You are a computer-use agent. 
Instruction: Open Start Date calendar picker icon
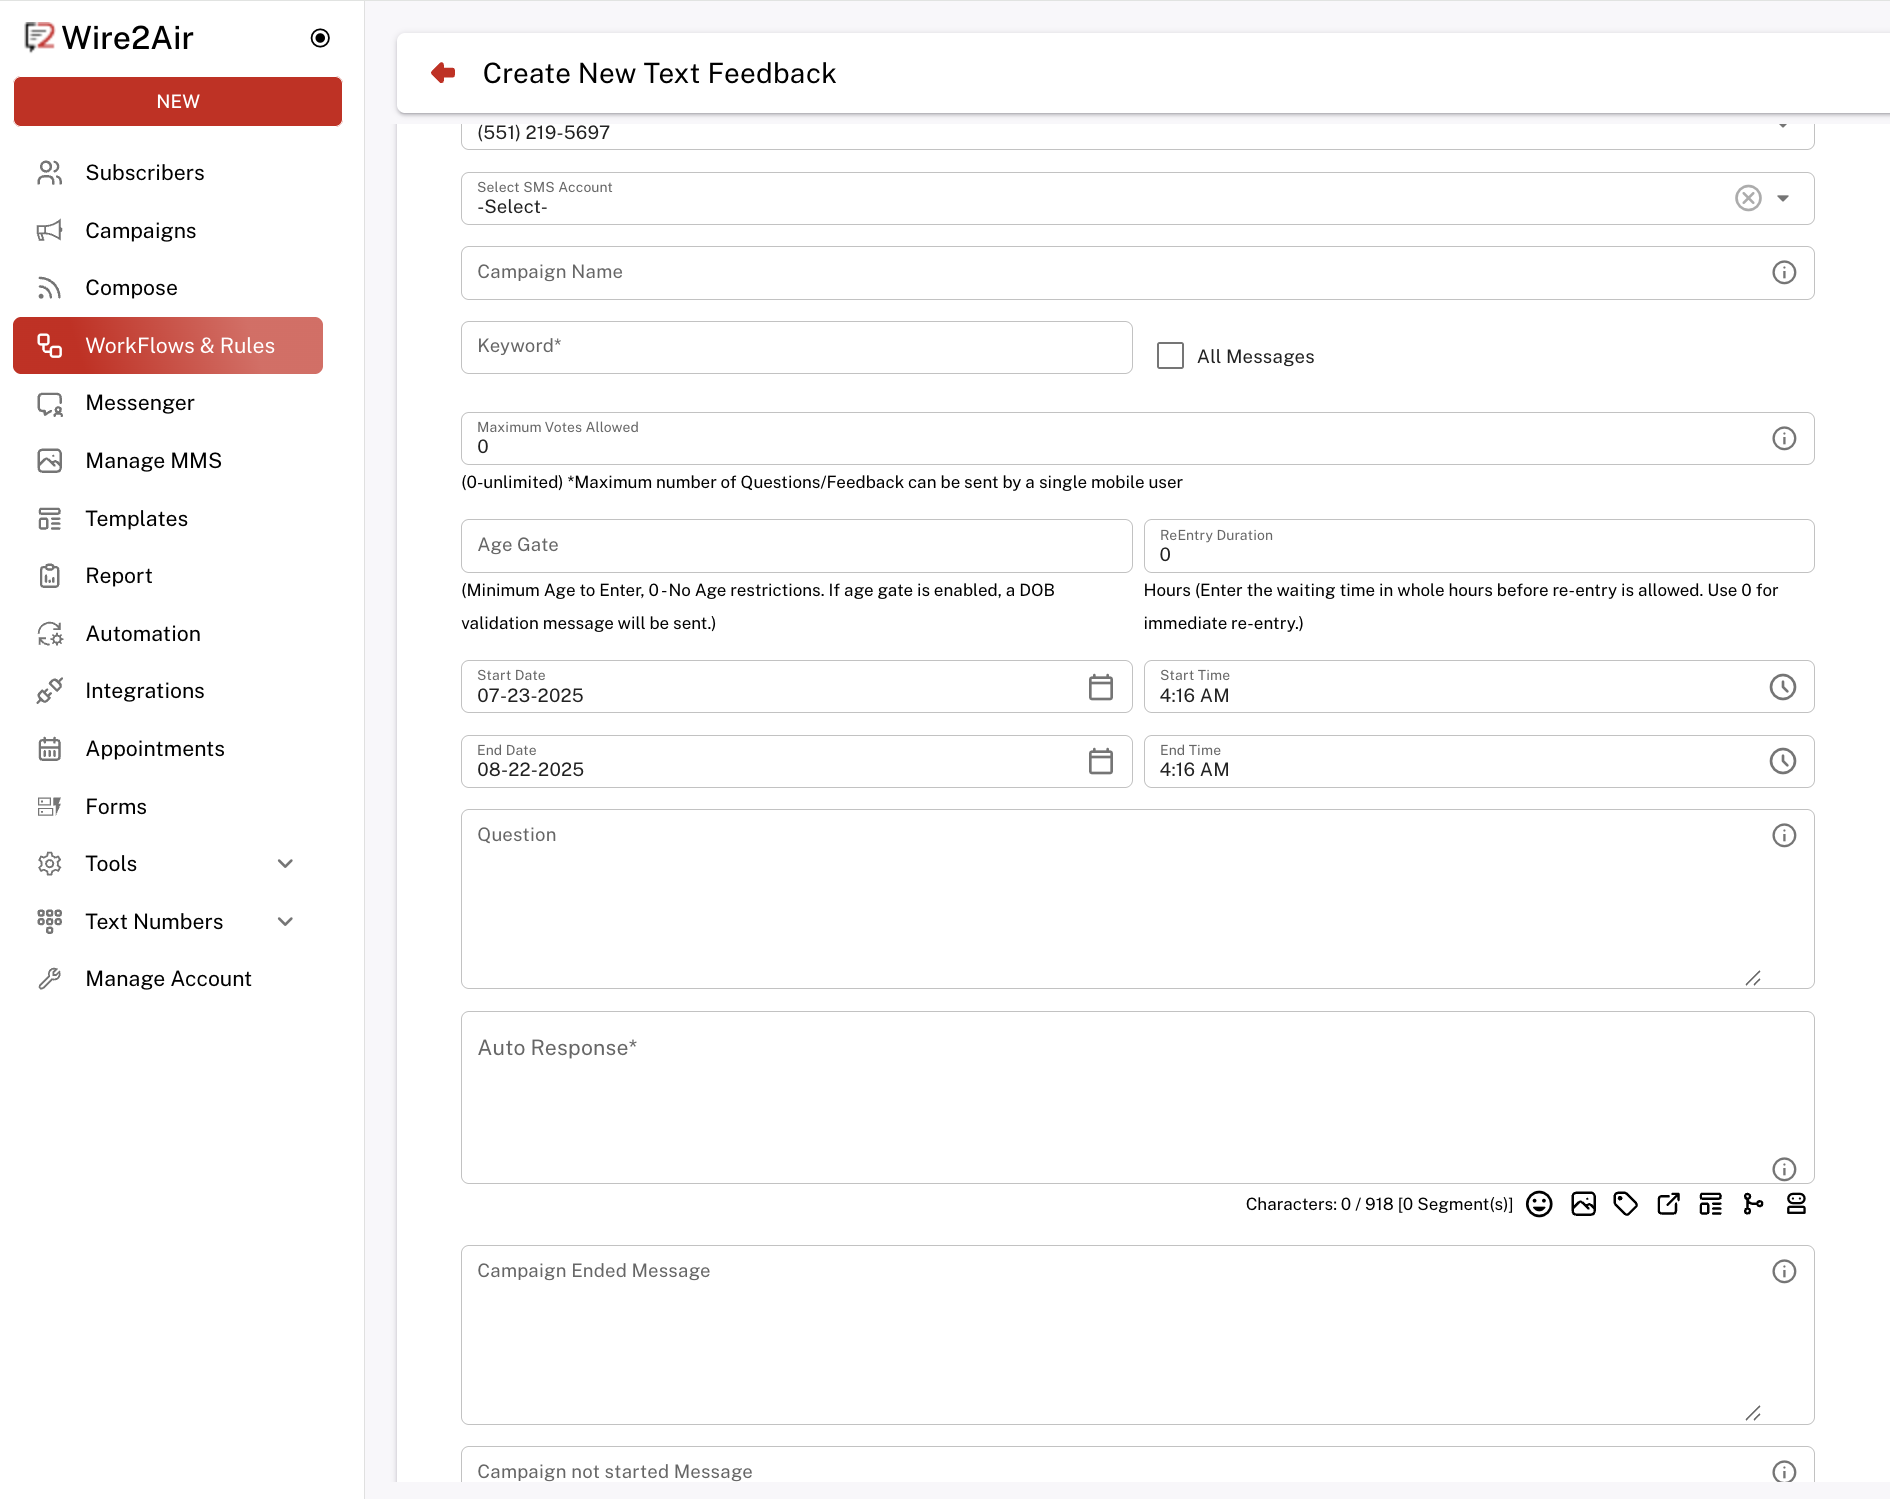tap(1100, 687)
